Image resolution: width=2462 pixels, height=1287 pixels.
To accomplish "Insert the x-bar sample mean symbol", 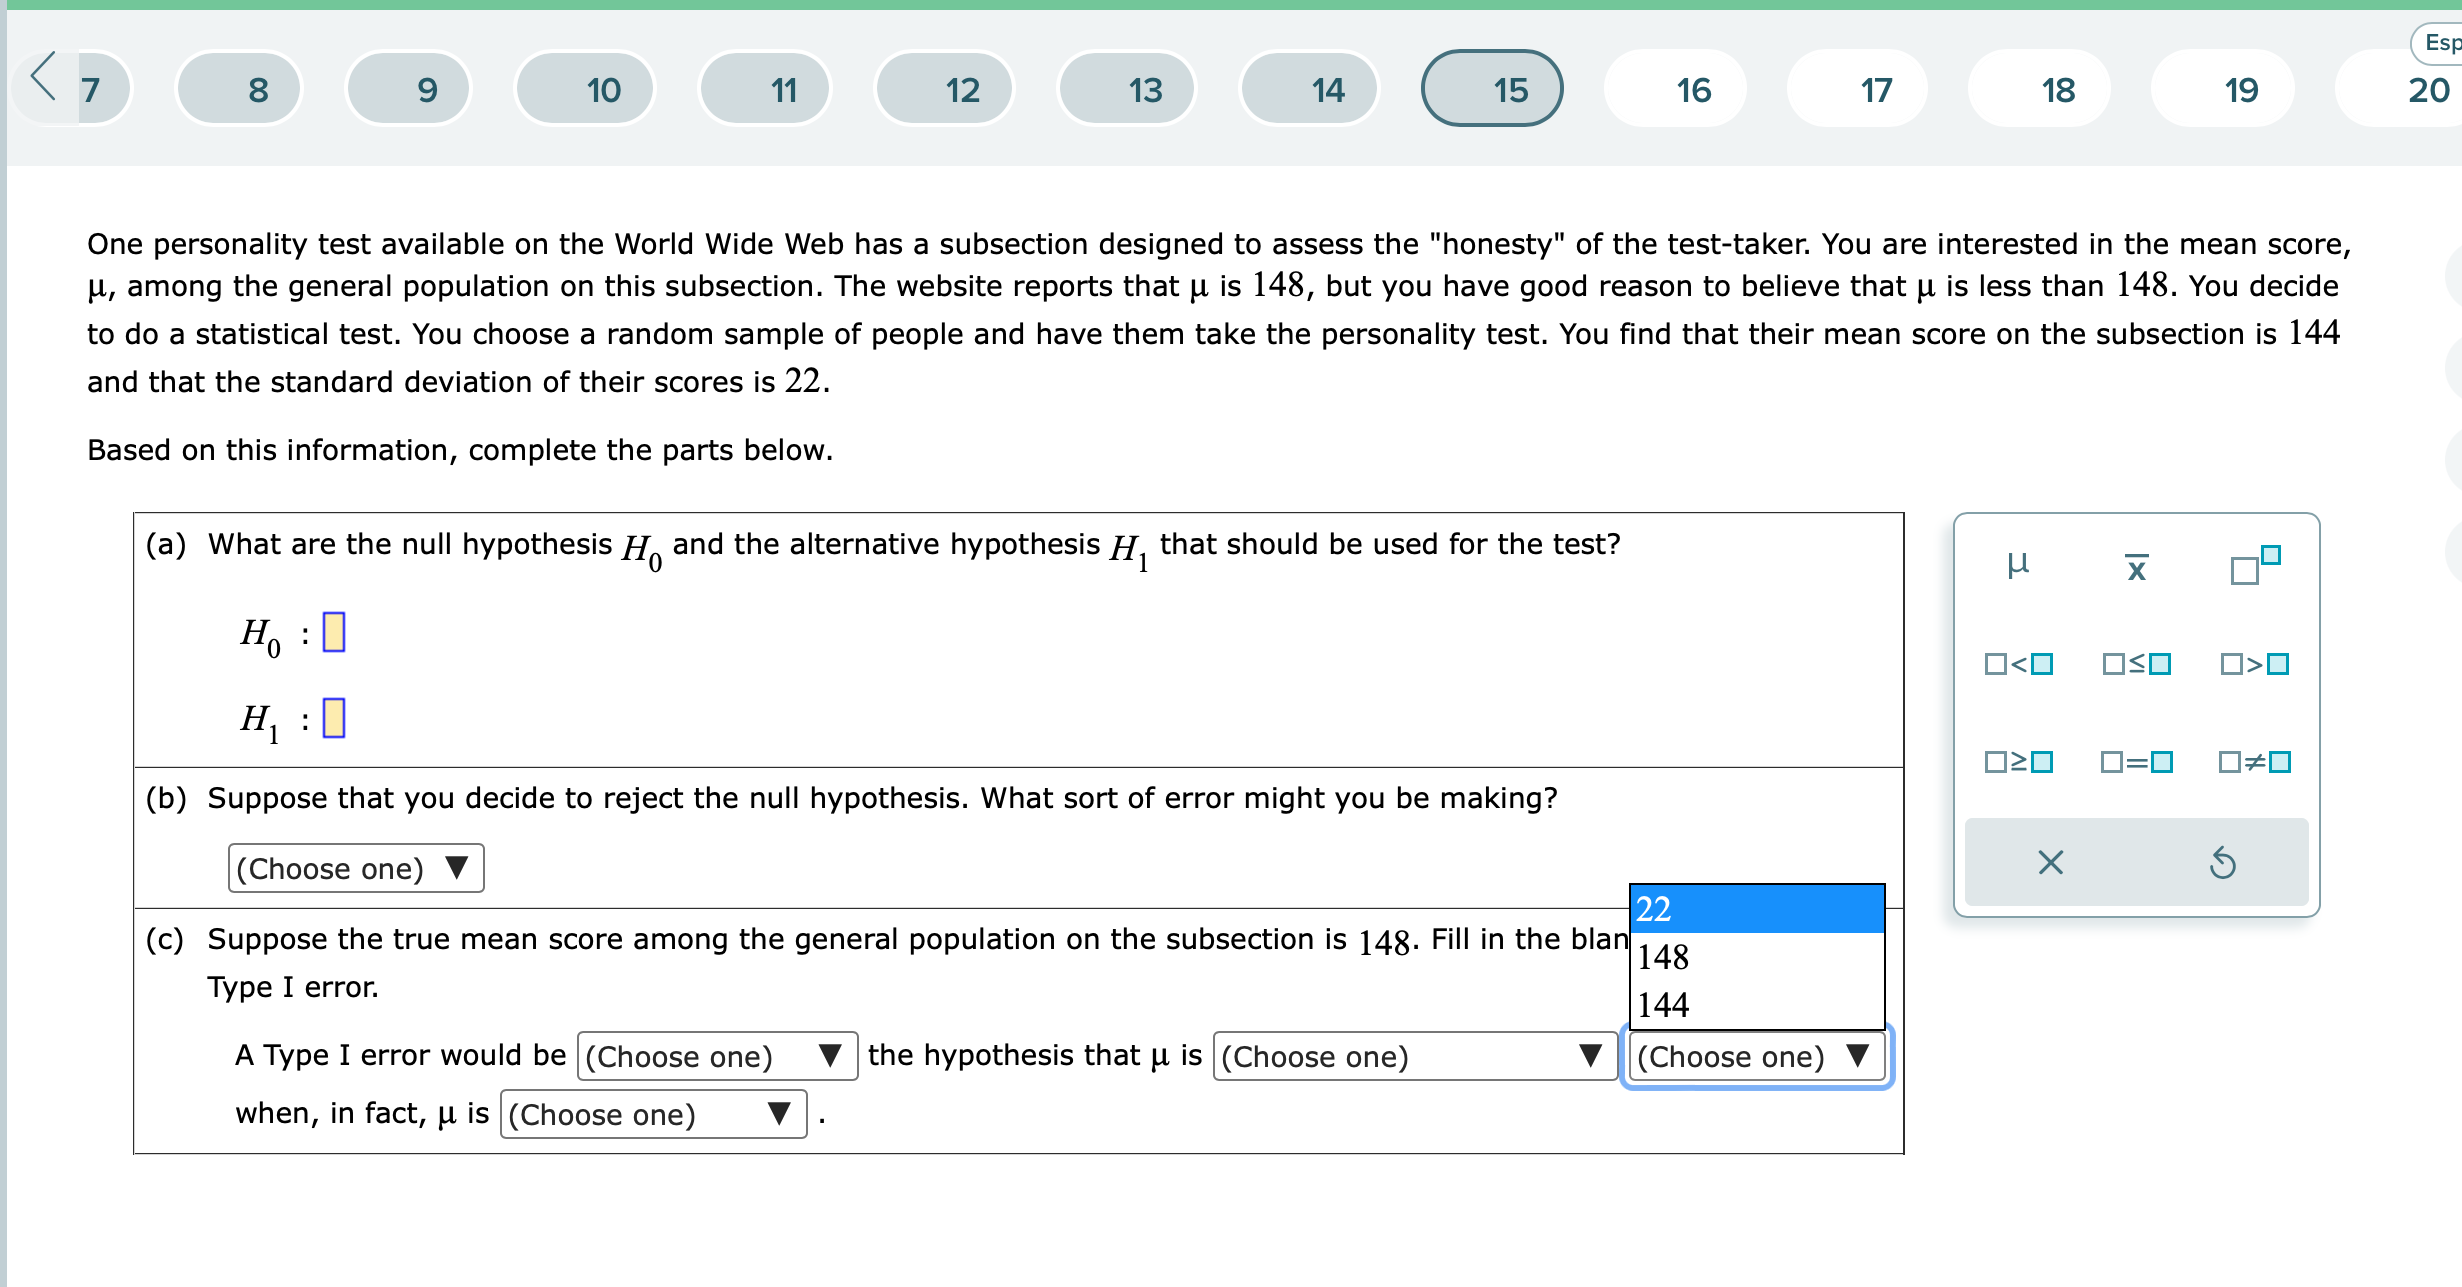I will pos(2136,568).
